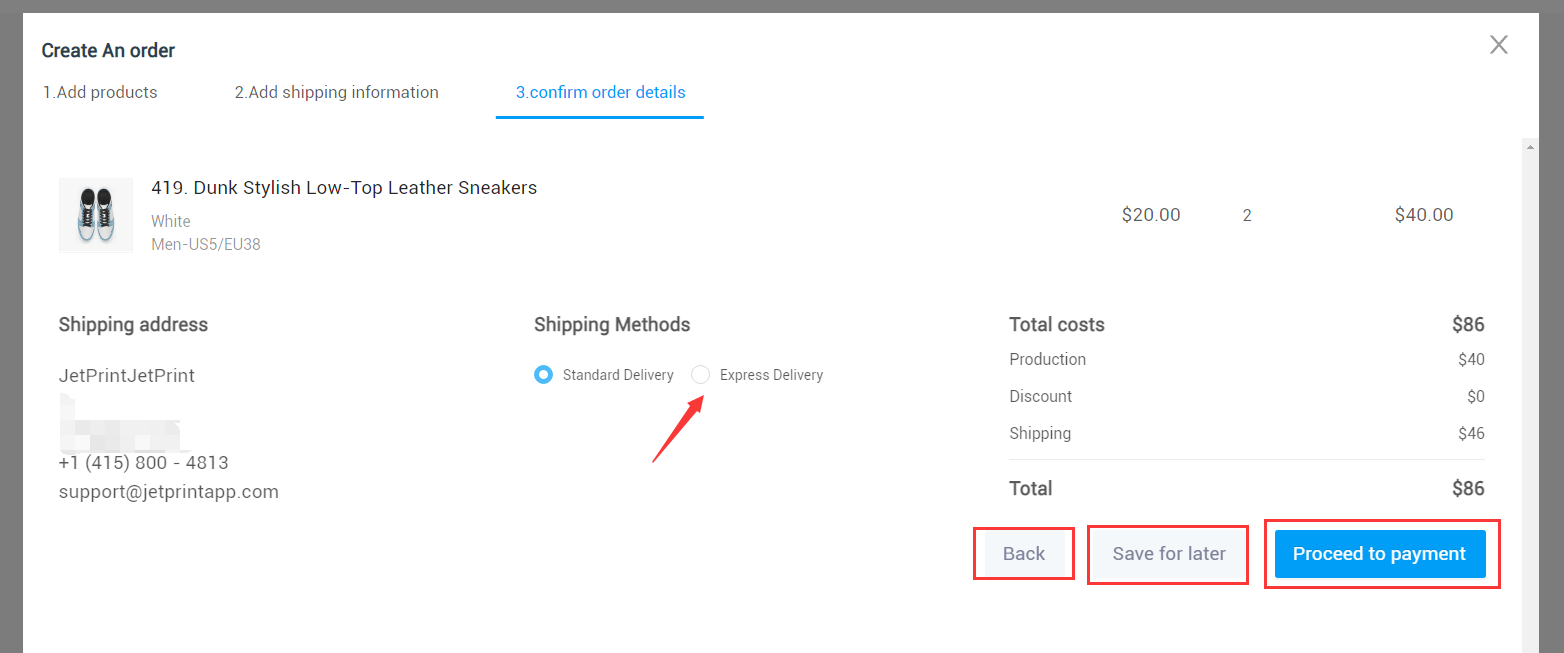The height and width of the screenshot is (653, 1564).
Task: Click the JetPrintJetPrint recipient name
Action: 127,376
